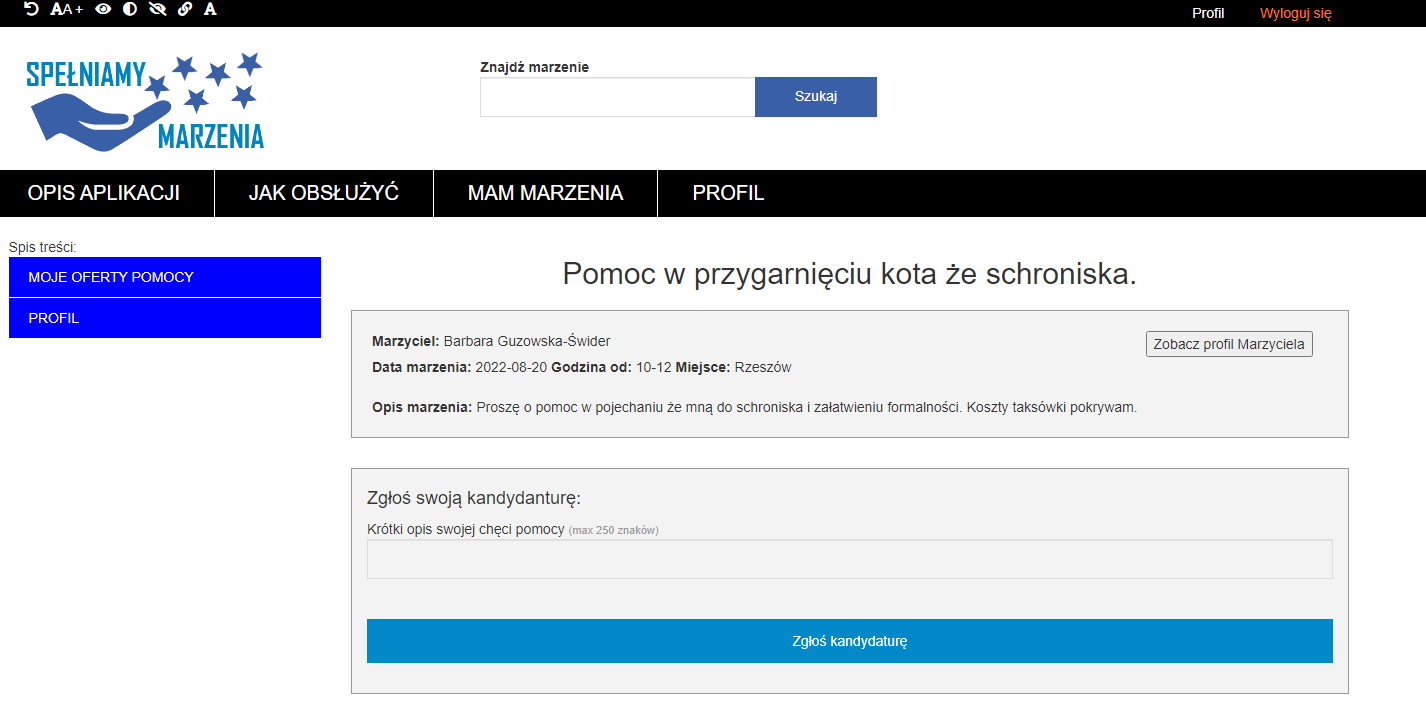Open the OPIS APLIKACJI menu item
Screen dimensions: 1426x706
(x=104, y=193)
